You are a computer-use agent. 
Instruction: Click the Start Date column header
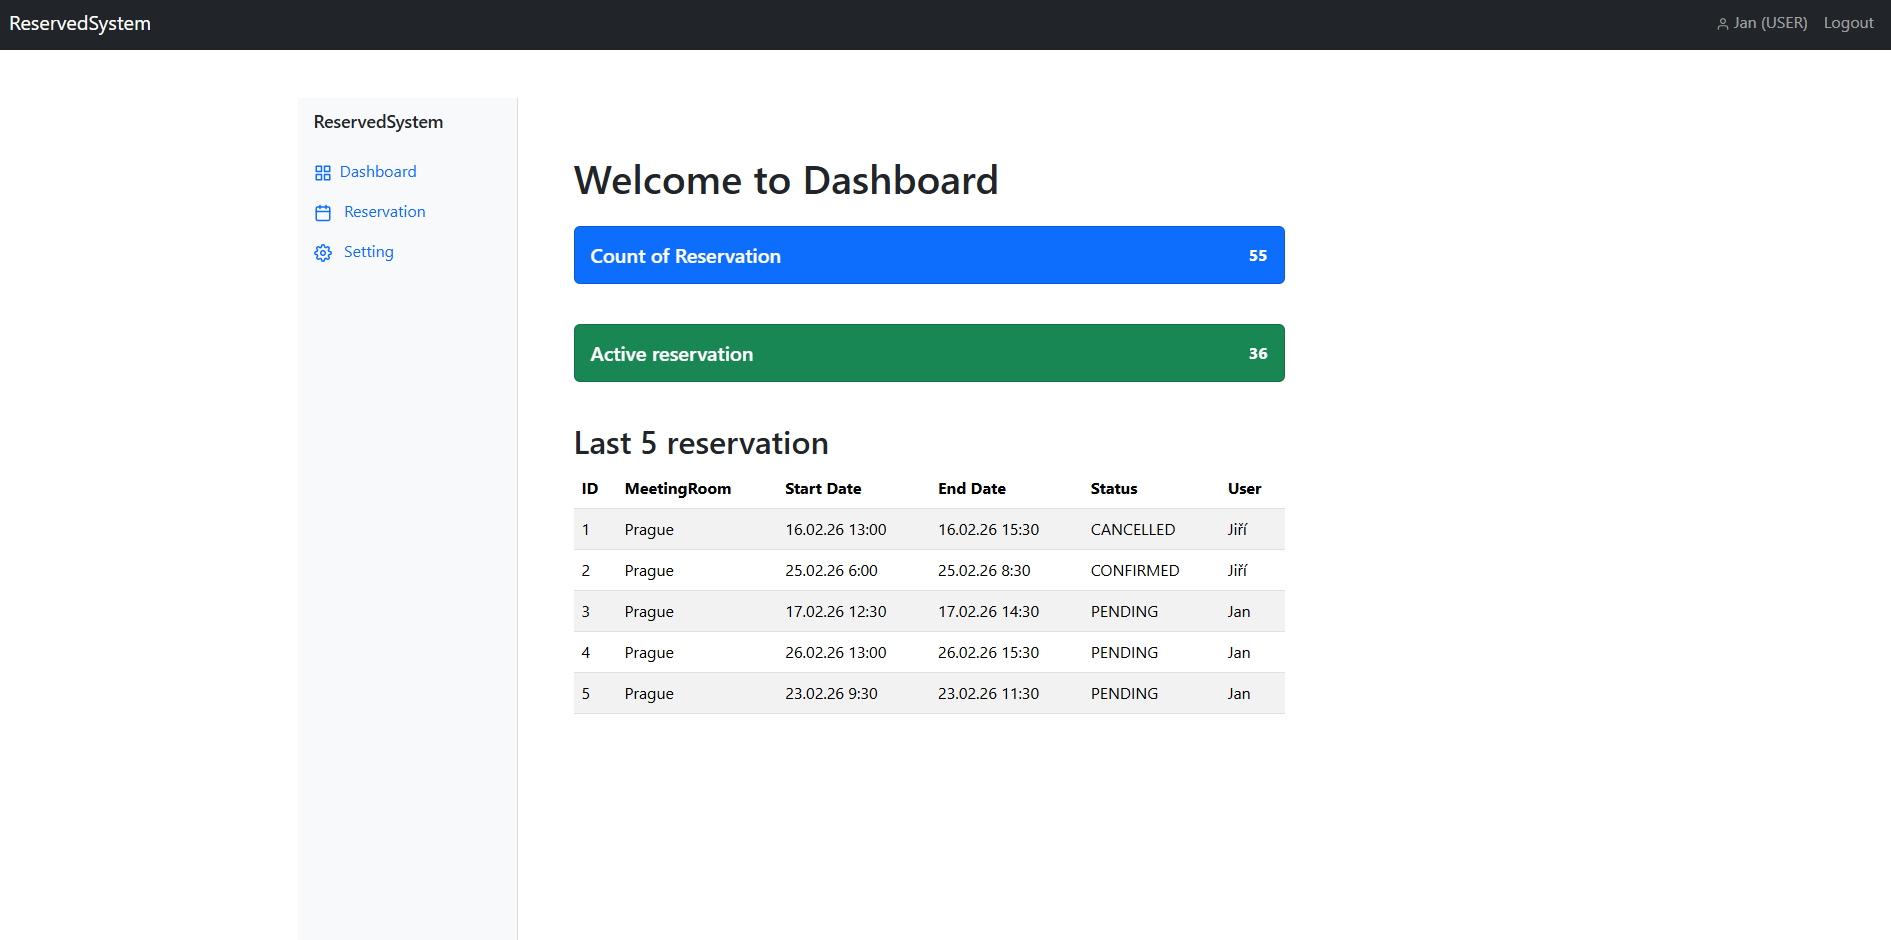823,488
